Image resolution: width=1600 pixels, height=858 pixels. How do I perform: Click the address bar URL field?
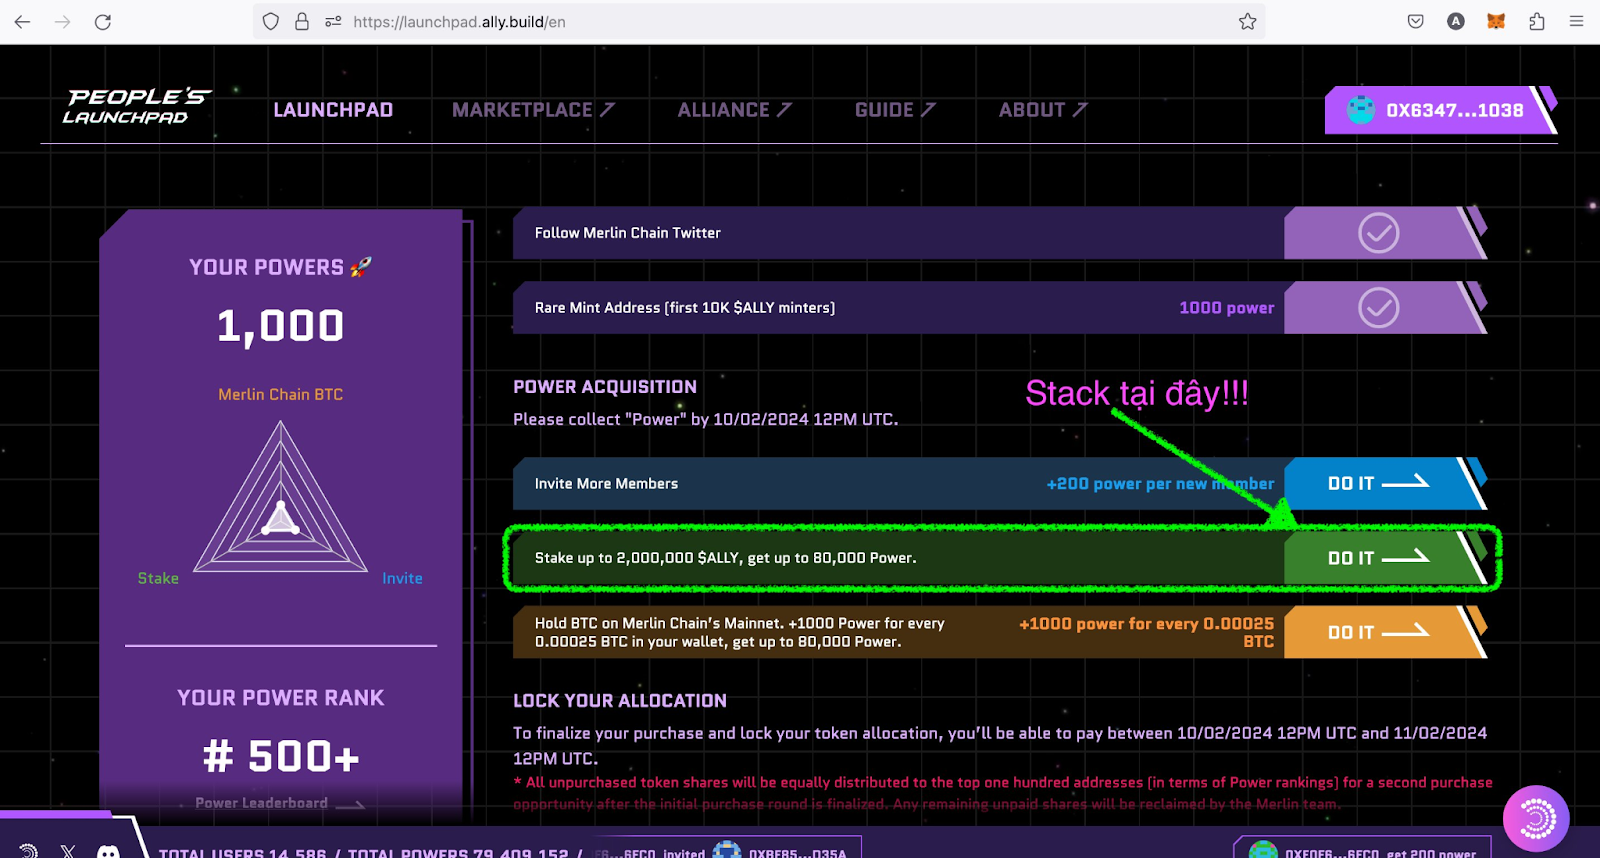760,21
